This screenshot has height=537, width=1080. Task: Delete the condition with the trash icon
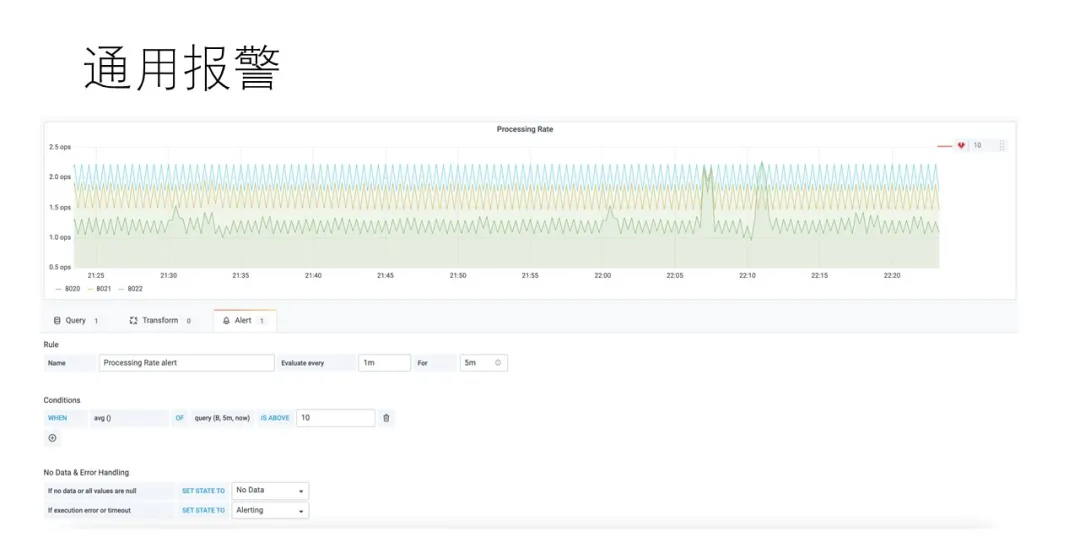[x=386, y=418]
